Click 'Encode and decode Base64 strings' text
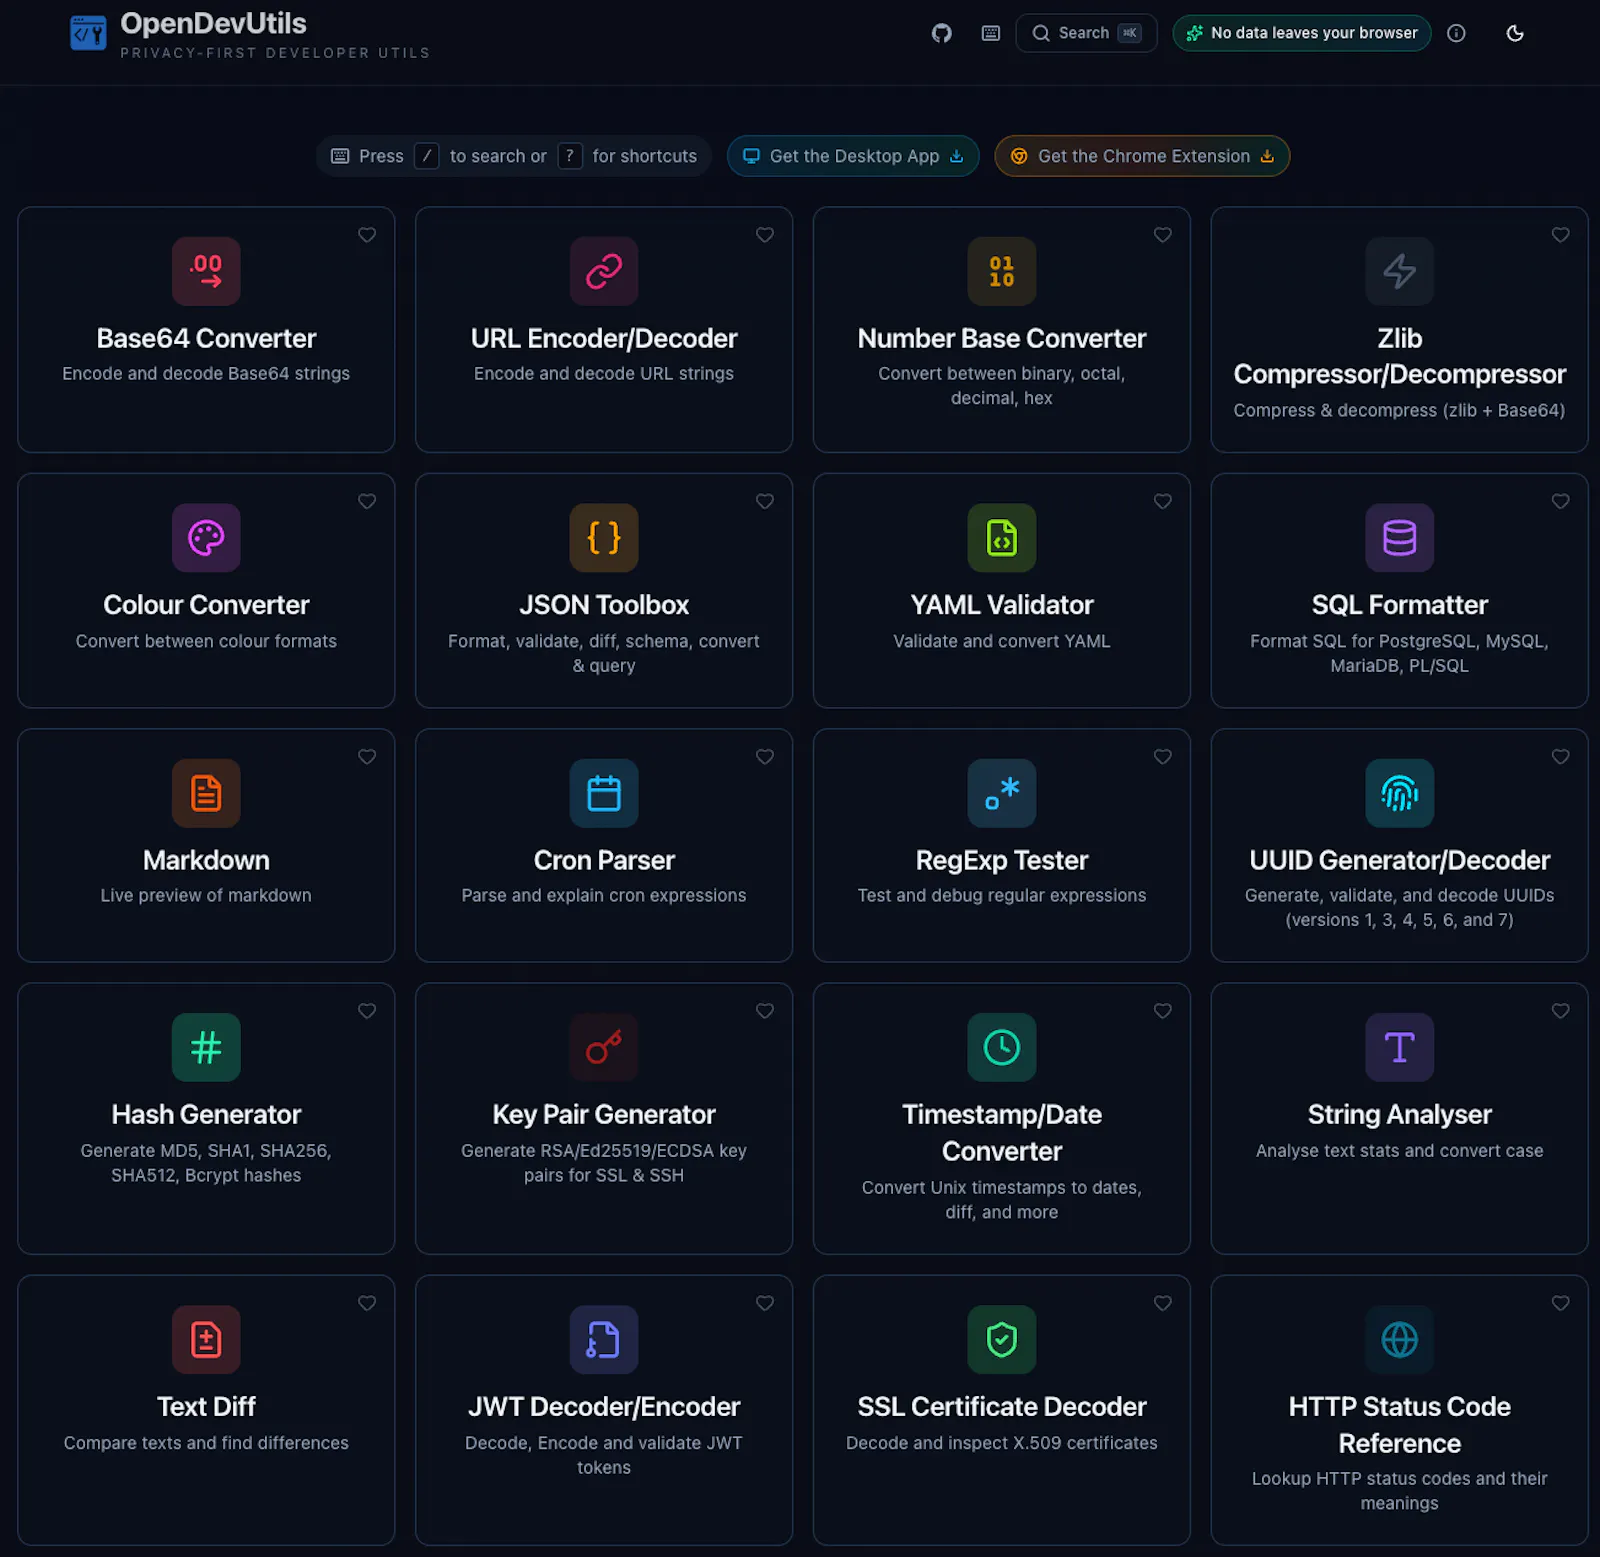This screenshot has height=1557, width=1600. click(206, 373)
